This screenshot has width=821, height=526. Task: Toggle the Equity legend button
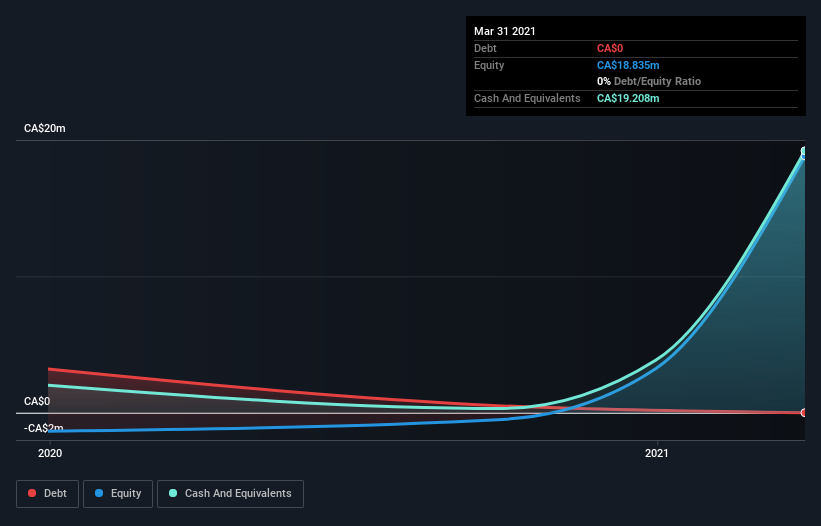point(118,494)
